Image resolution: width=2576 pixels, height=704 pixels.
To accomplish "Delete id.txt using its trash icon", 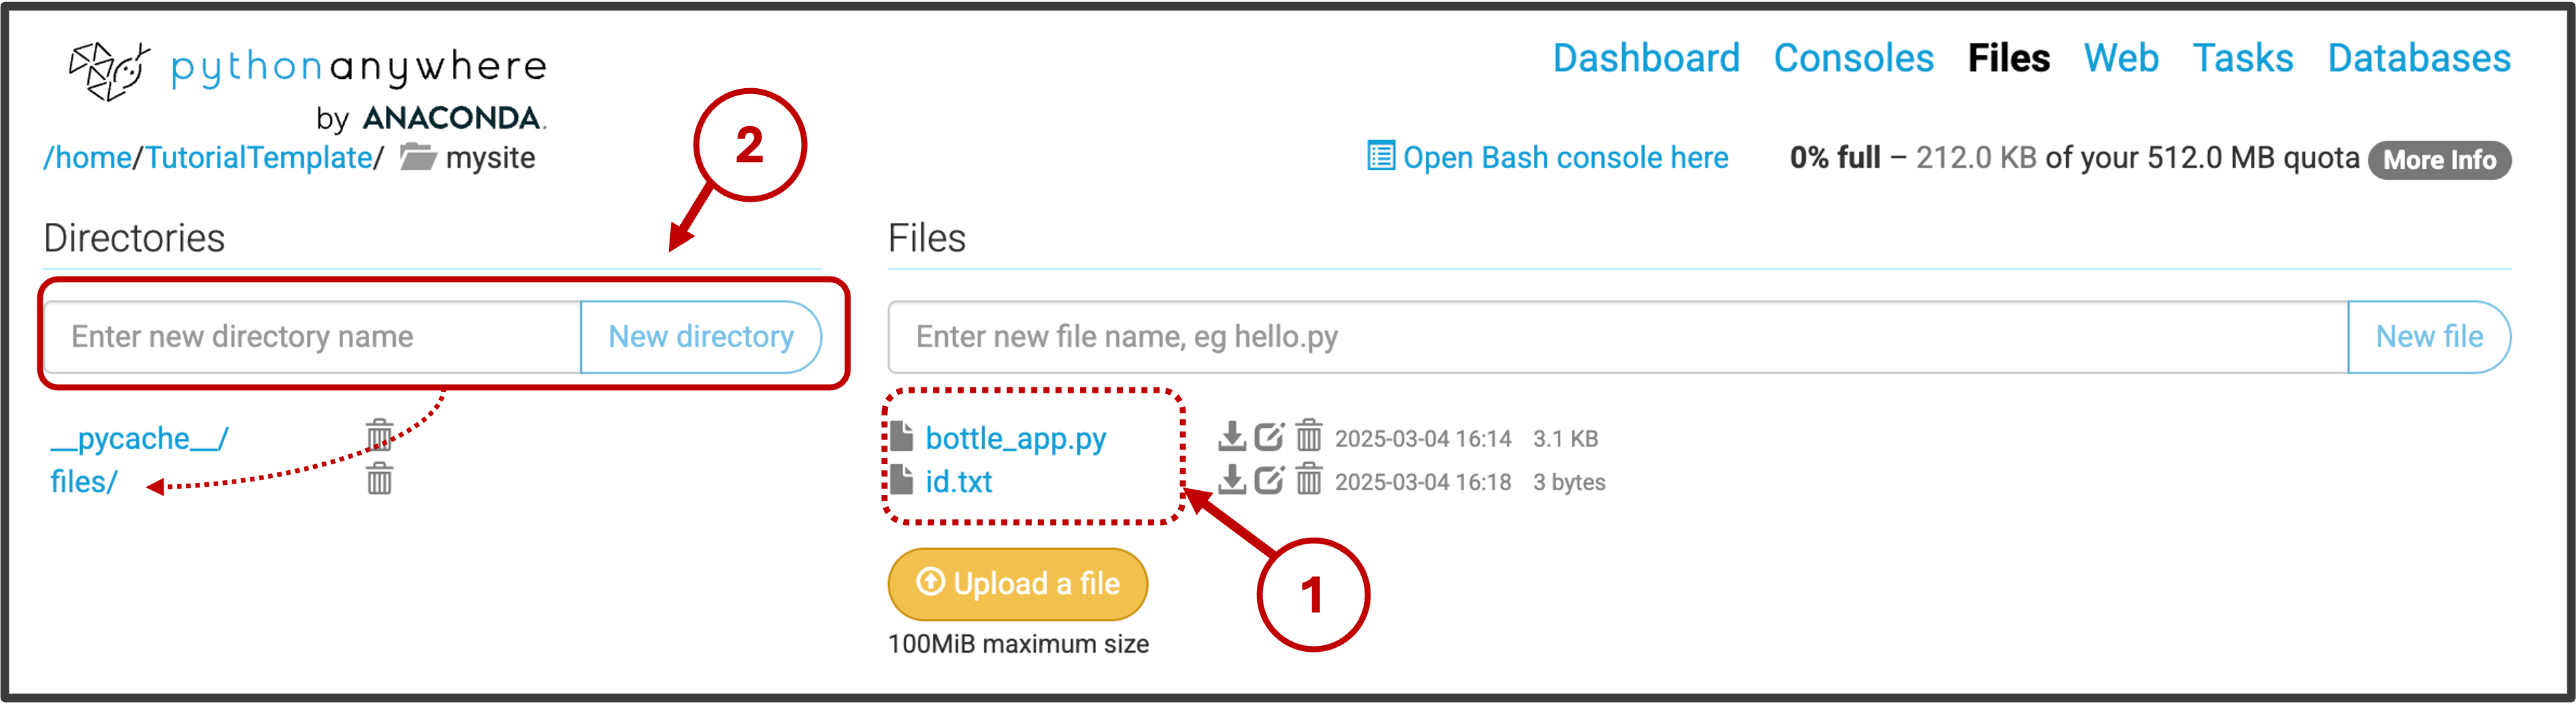I will point(1308,480).
